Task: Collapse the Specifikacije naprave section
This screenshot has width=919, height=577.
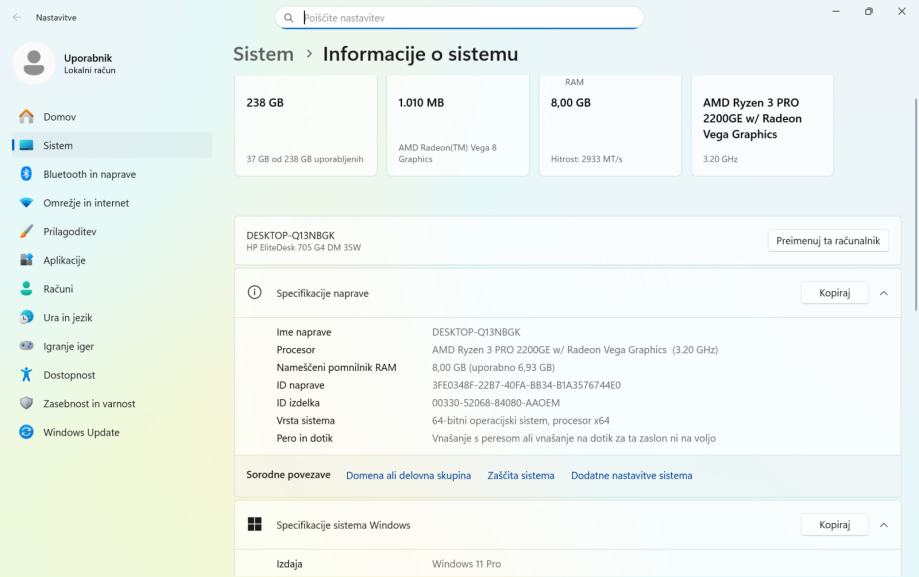Action: tap(883, 293)
